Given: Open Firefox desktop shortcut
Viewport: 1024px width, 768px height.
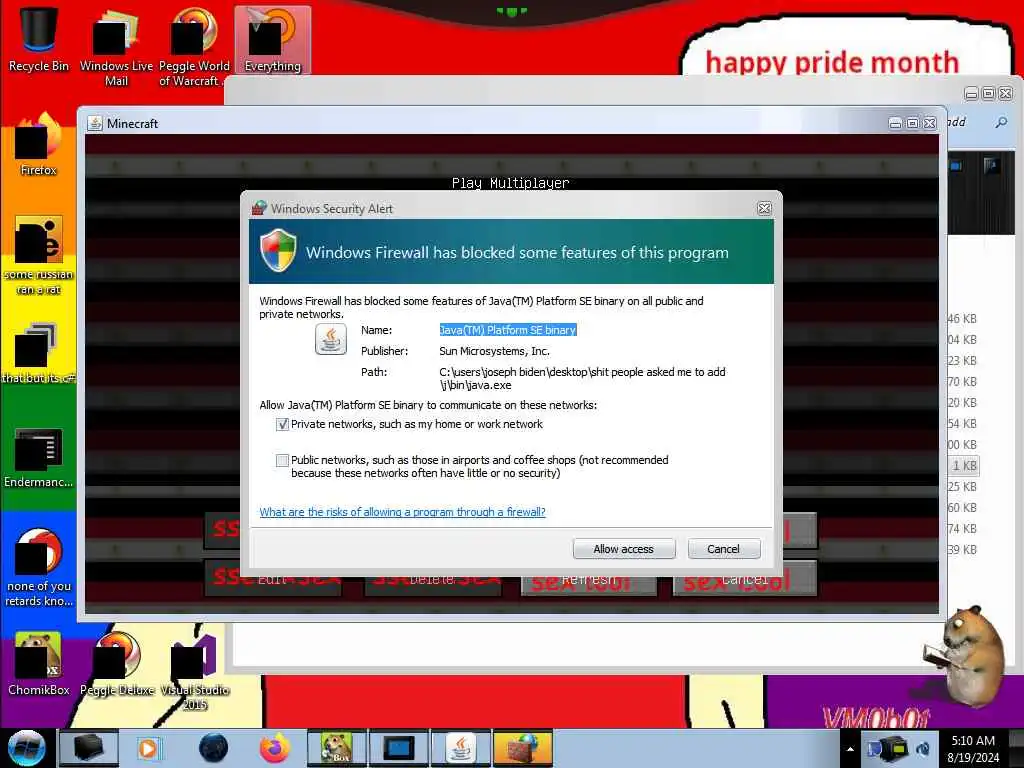Looking at the screenshot, I should tap(38, 145).
